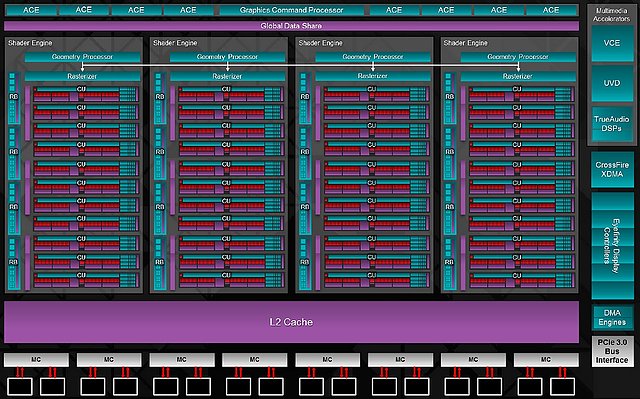Viewport: 640px width, 399px height.
Task: Click the L2 Cache block
Action: (291, 322)
